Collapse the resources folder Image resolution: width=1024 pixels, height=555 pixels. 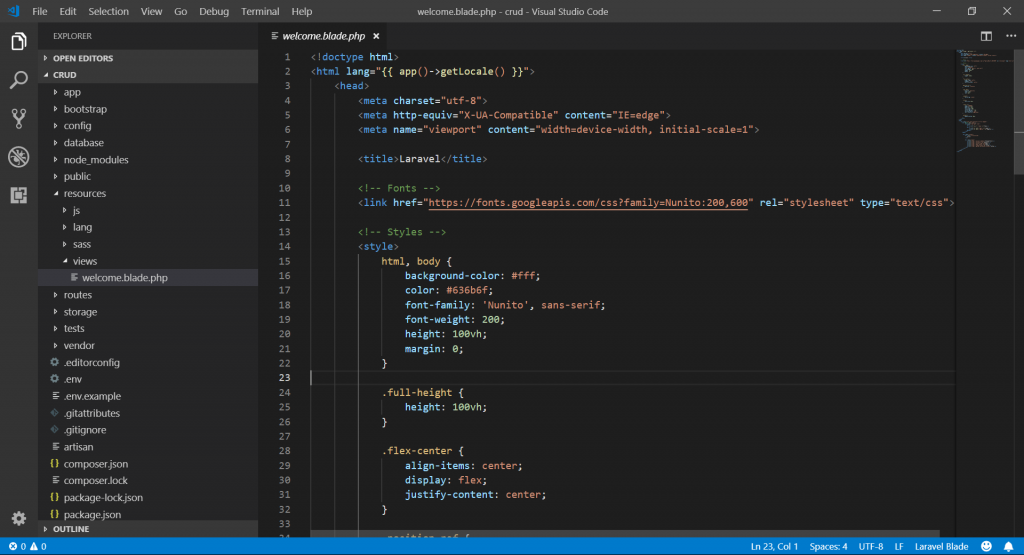pyautogui.click(x=84, y=193)
